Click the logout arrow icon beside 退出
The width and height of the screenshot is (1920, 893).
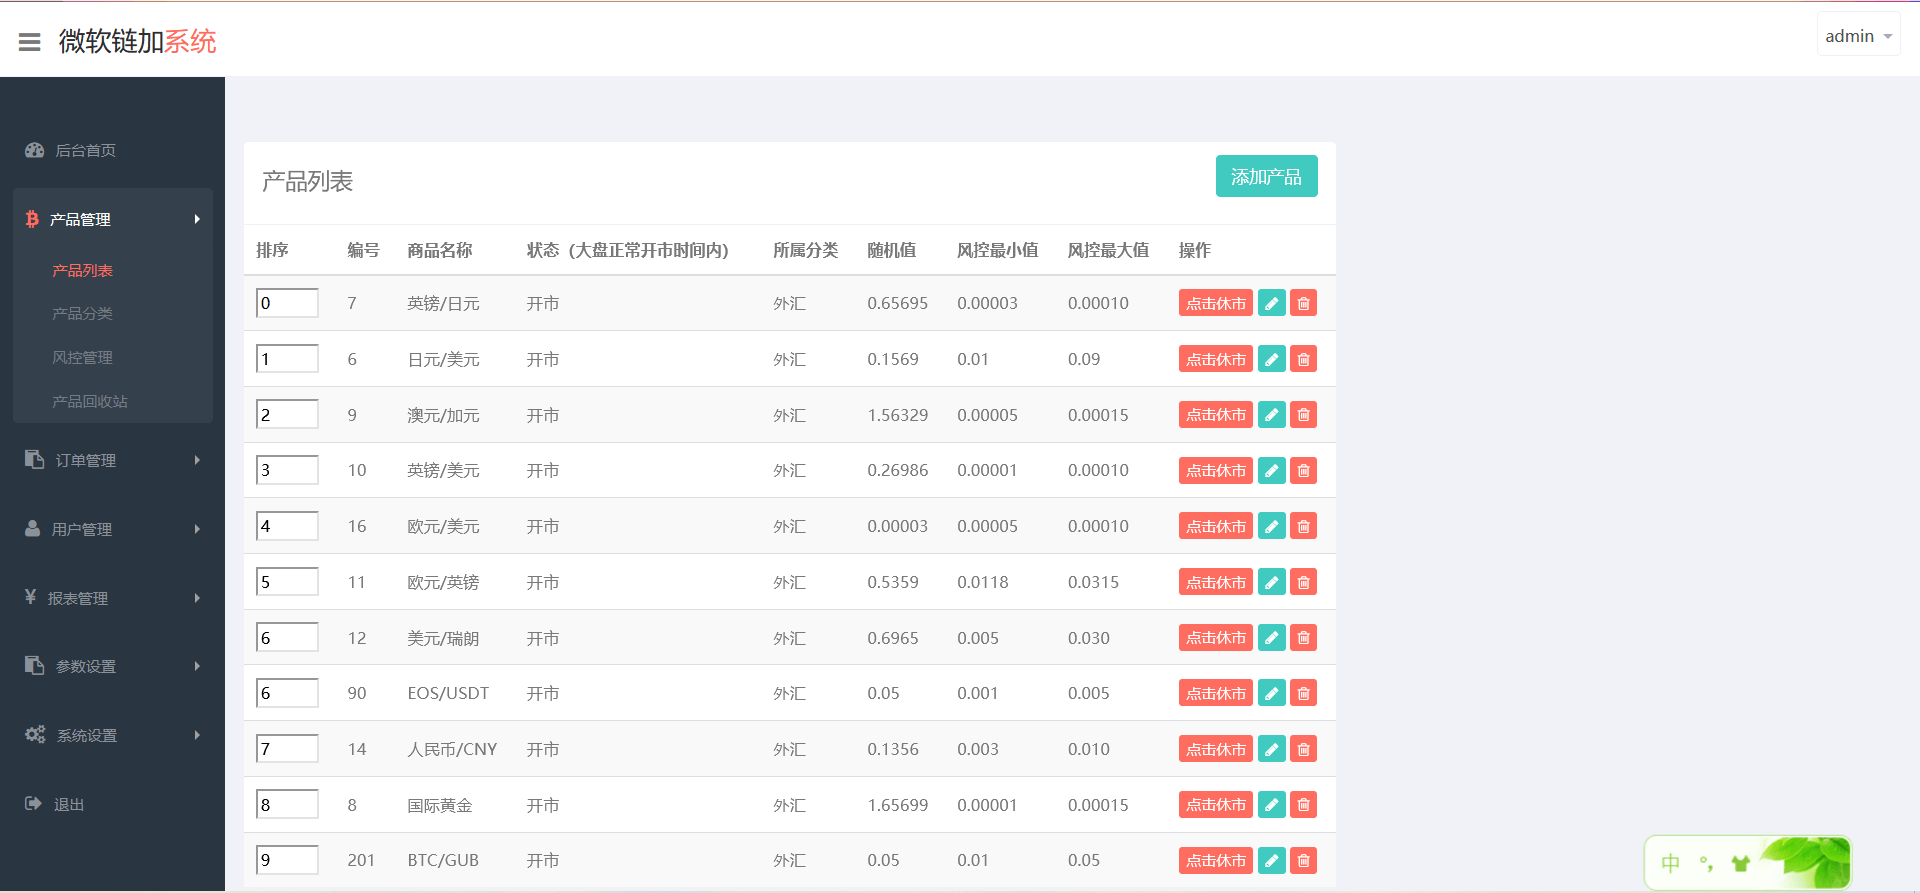(x=33, y=803)
